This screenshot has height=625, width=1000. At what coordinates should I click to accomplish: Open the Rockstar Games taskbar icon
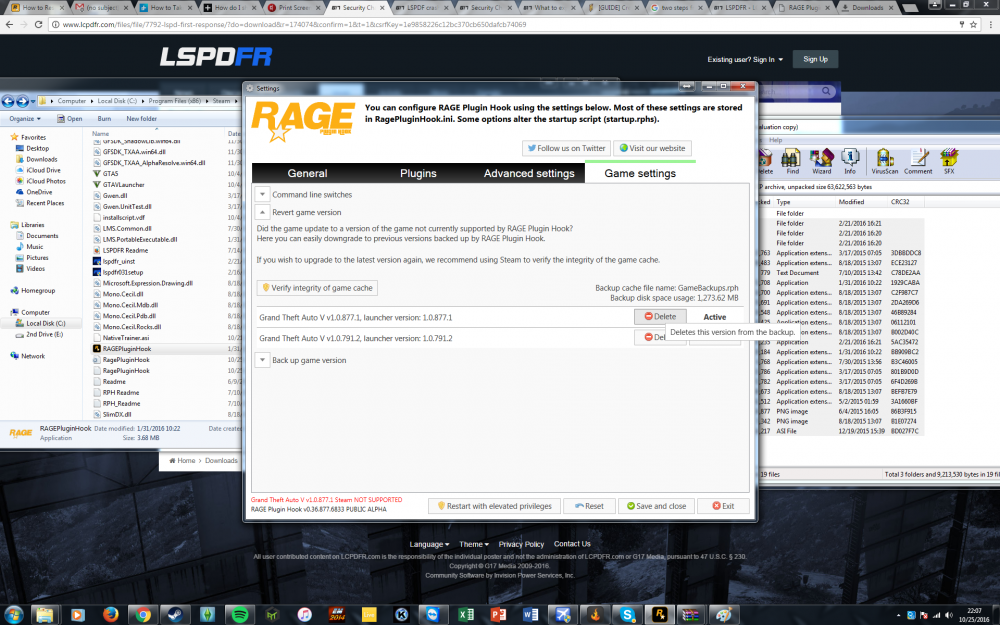tap(659, 614)
